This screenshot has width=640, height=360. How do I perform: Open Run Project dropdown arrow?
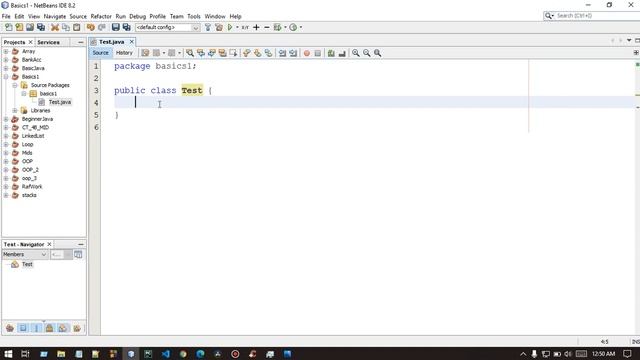click(x=237, y=27)
